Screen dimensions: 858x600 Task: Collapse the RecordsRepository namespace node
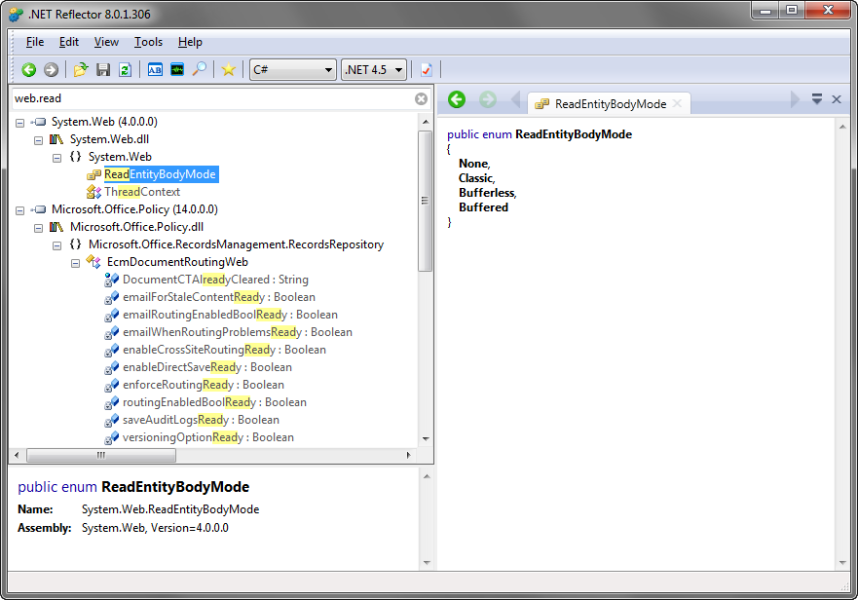pyautogui.click(x=57, y=245)
